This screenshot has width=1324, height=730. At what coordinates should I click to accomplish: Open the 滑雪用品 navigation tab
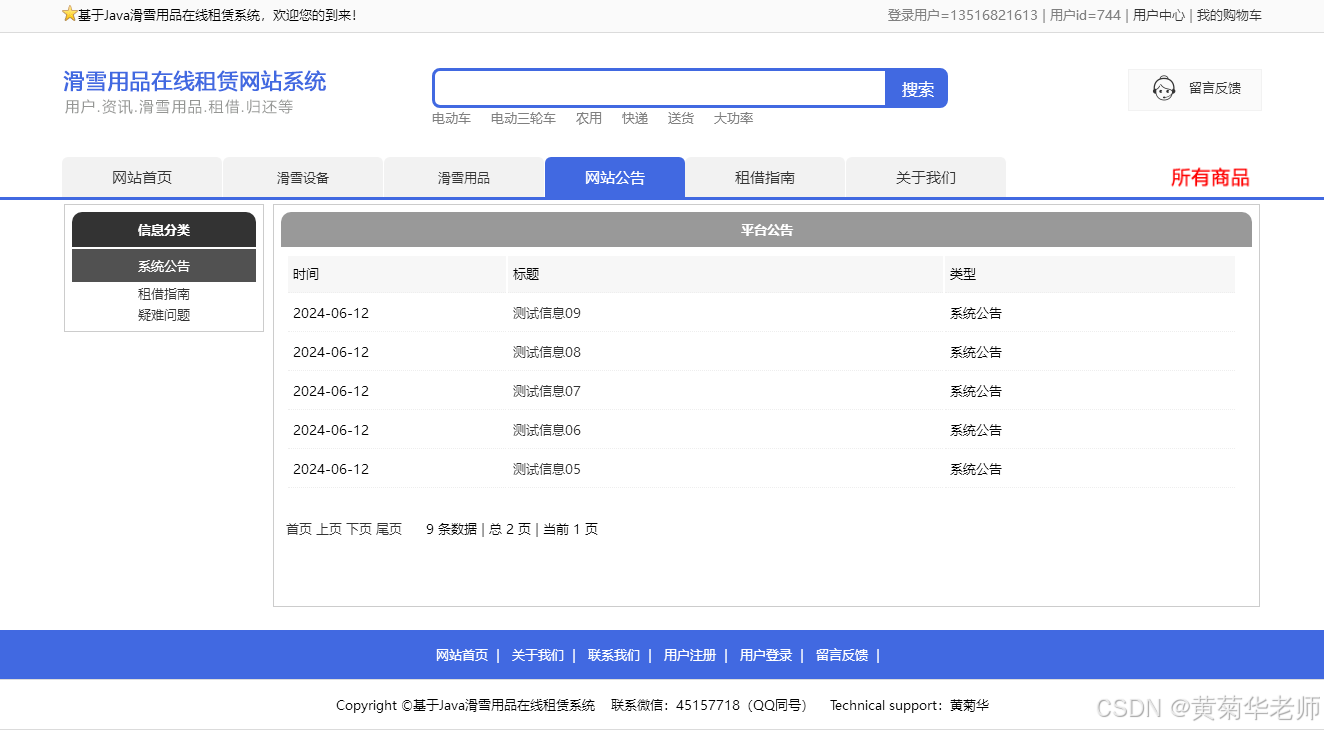pos(464,177)
